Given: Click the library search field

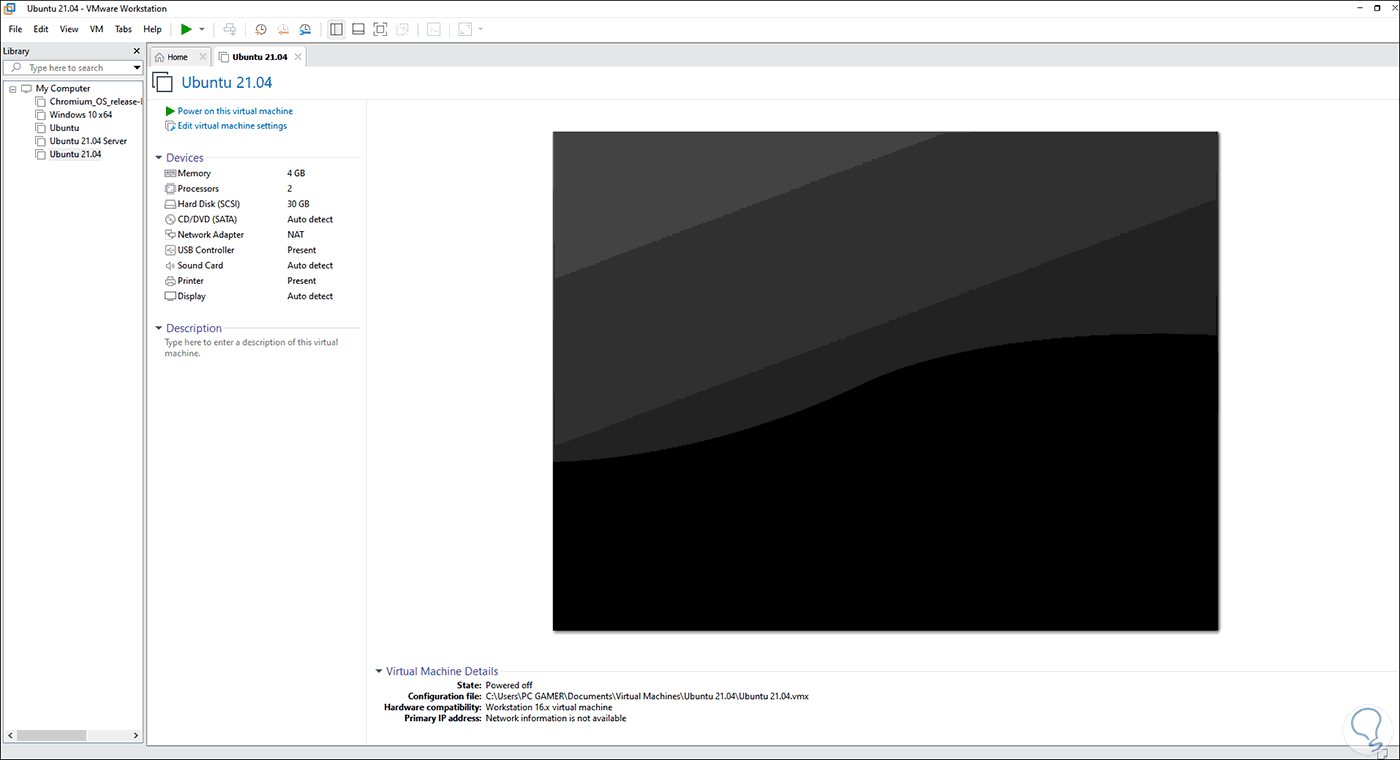Looking at the screenshot, I should [x=73, y=68].
